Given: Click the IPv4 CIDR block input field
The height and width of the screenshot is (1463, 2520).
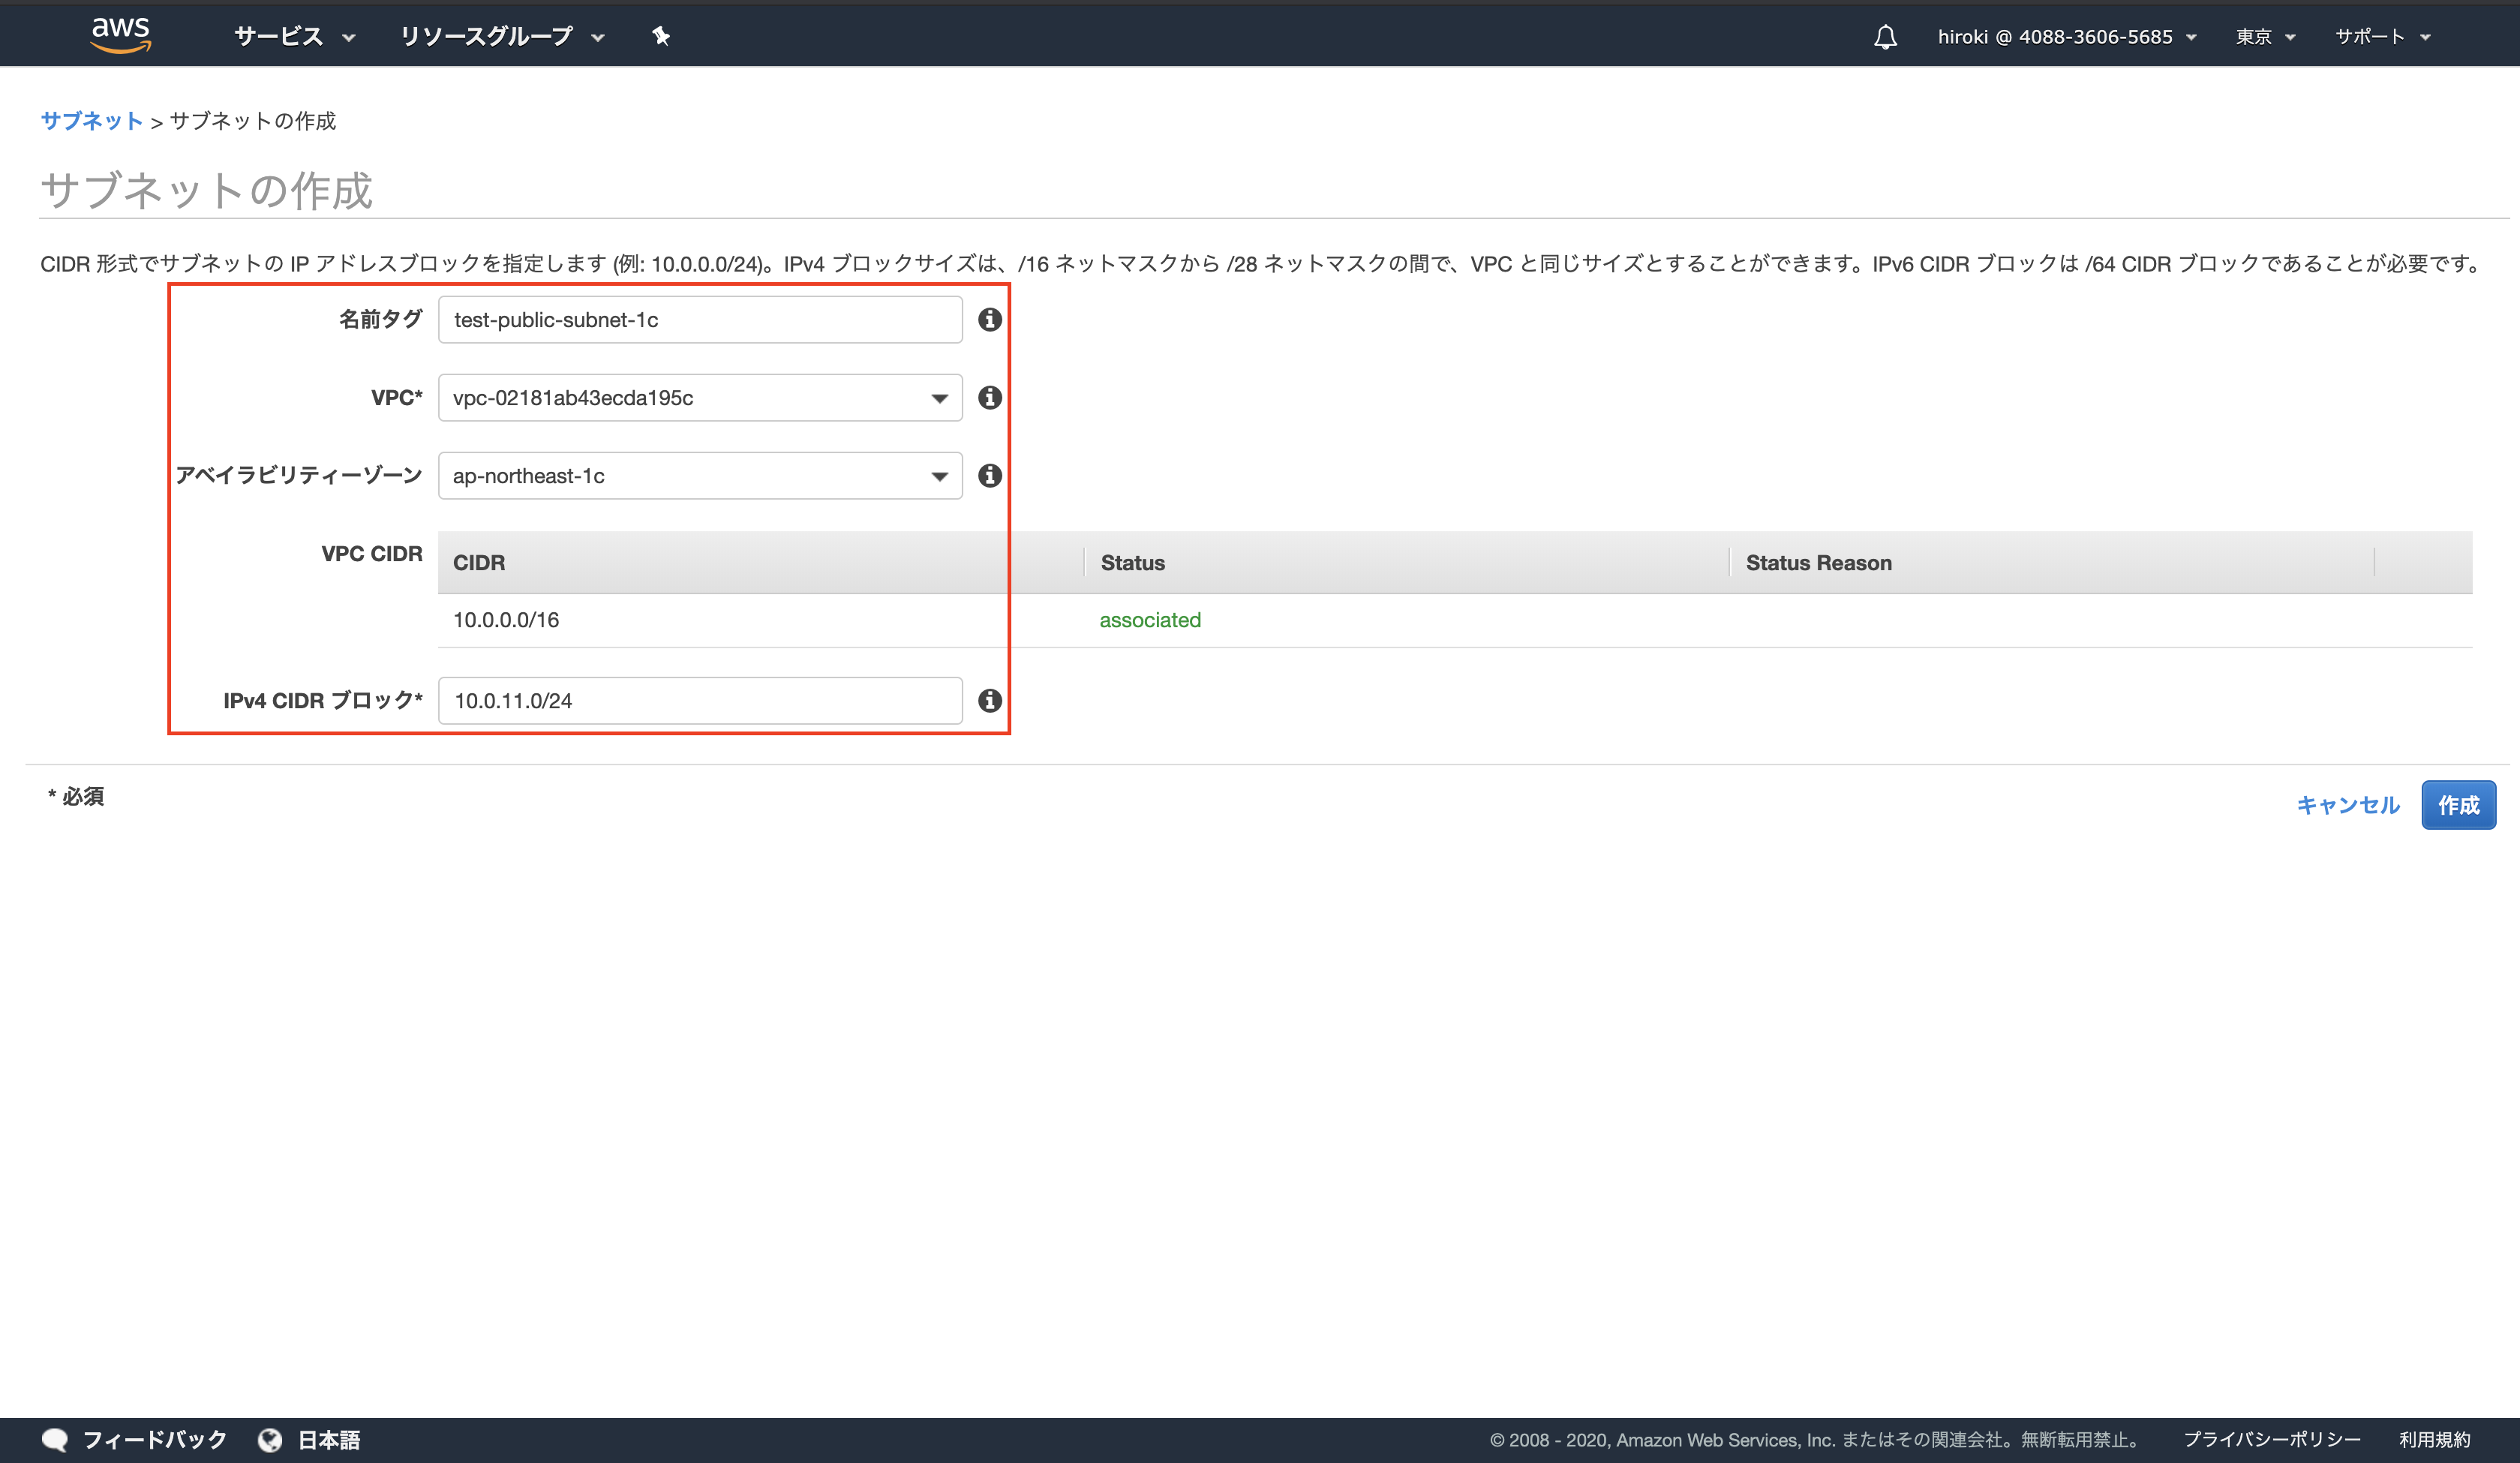Looking at the screenshot, I should click(x=699, y=701).
